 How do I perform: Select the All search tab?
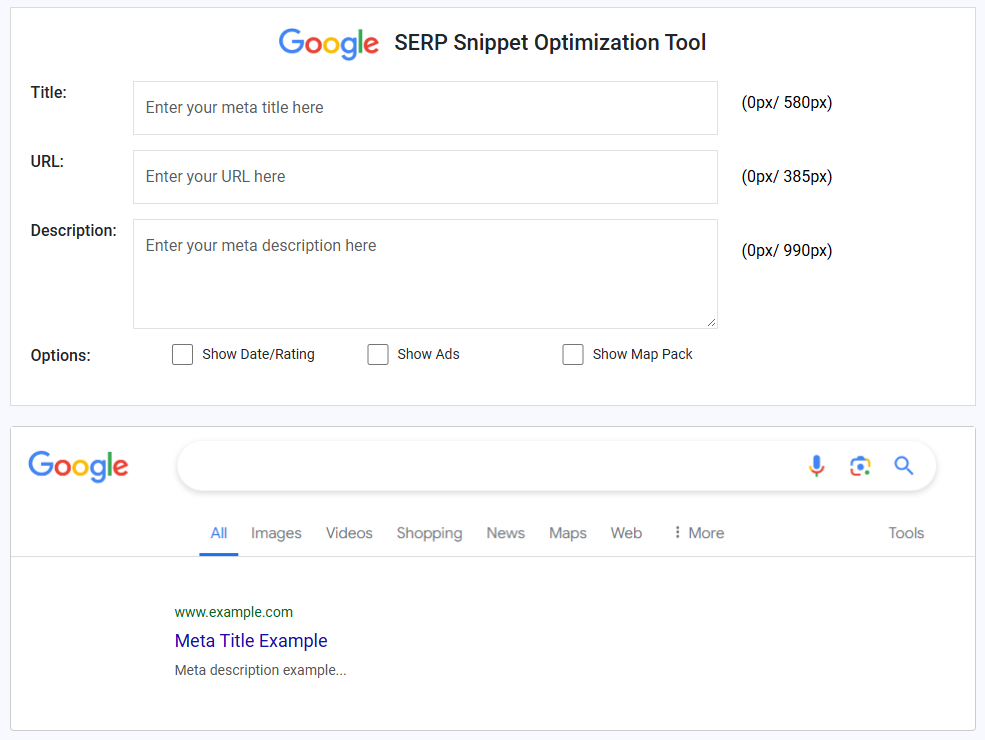pos(219,533)
